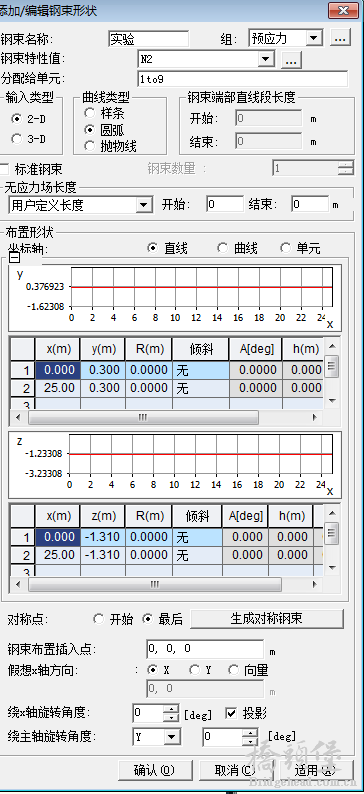
Task: Click the y(m) column header
Action: click(103, 349)
